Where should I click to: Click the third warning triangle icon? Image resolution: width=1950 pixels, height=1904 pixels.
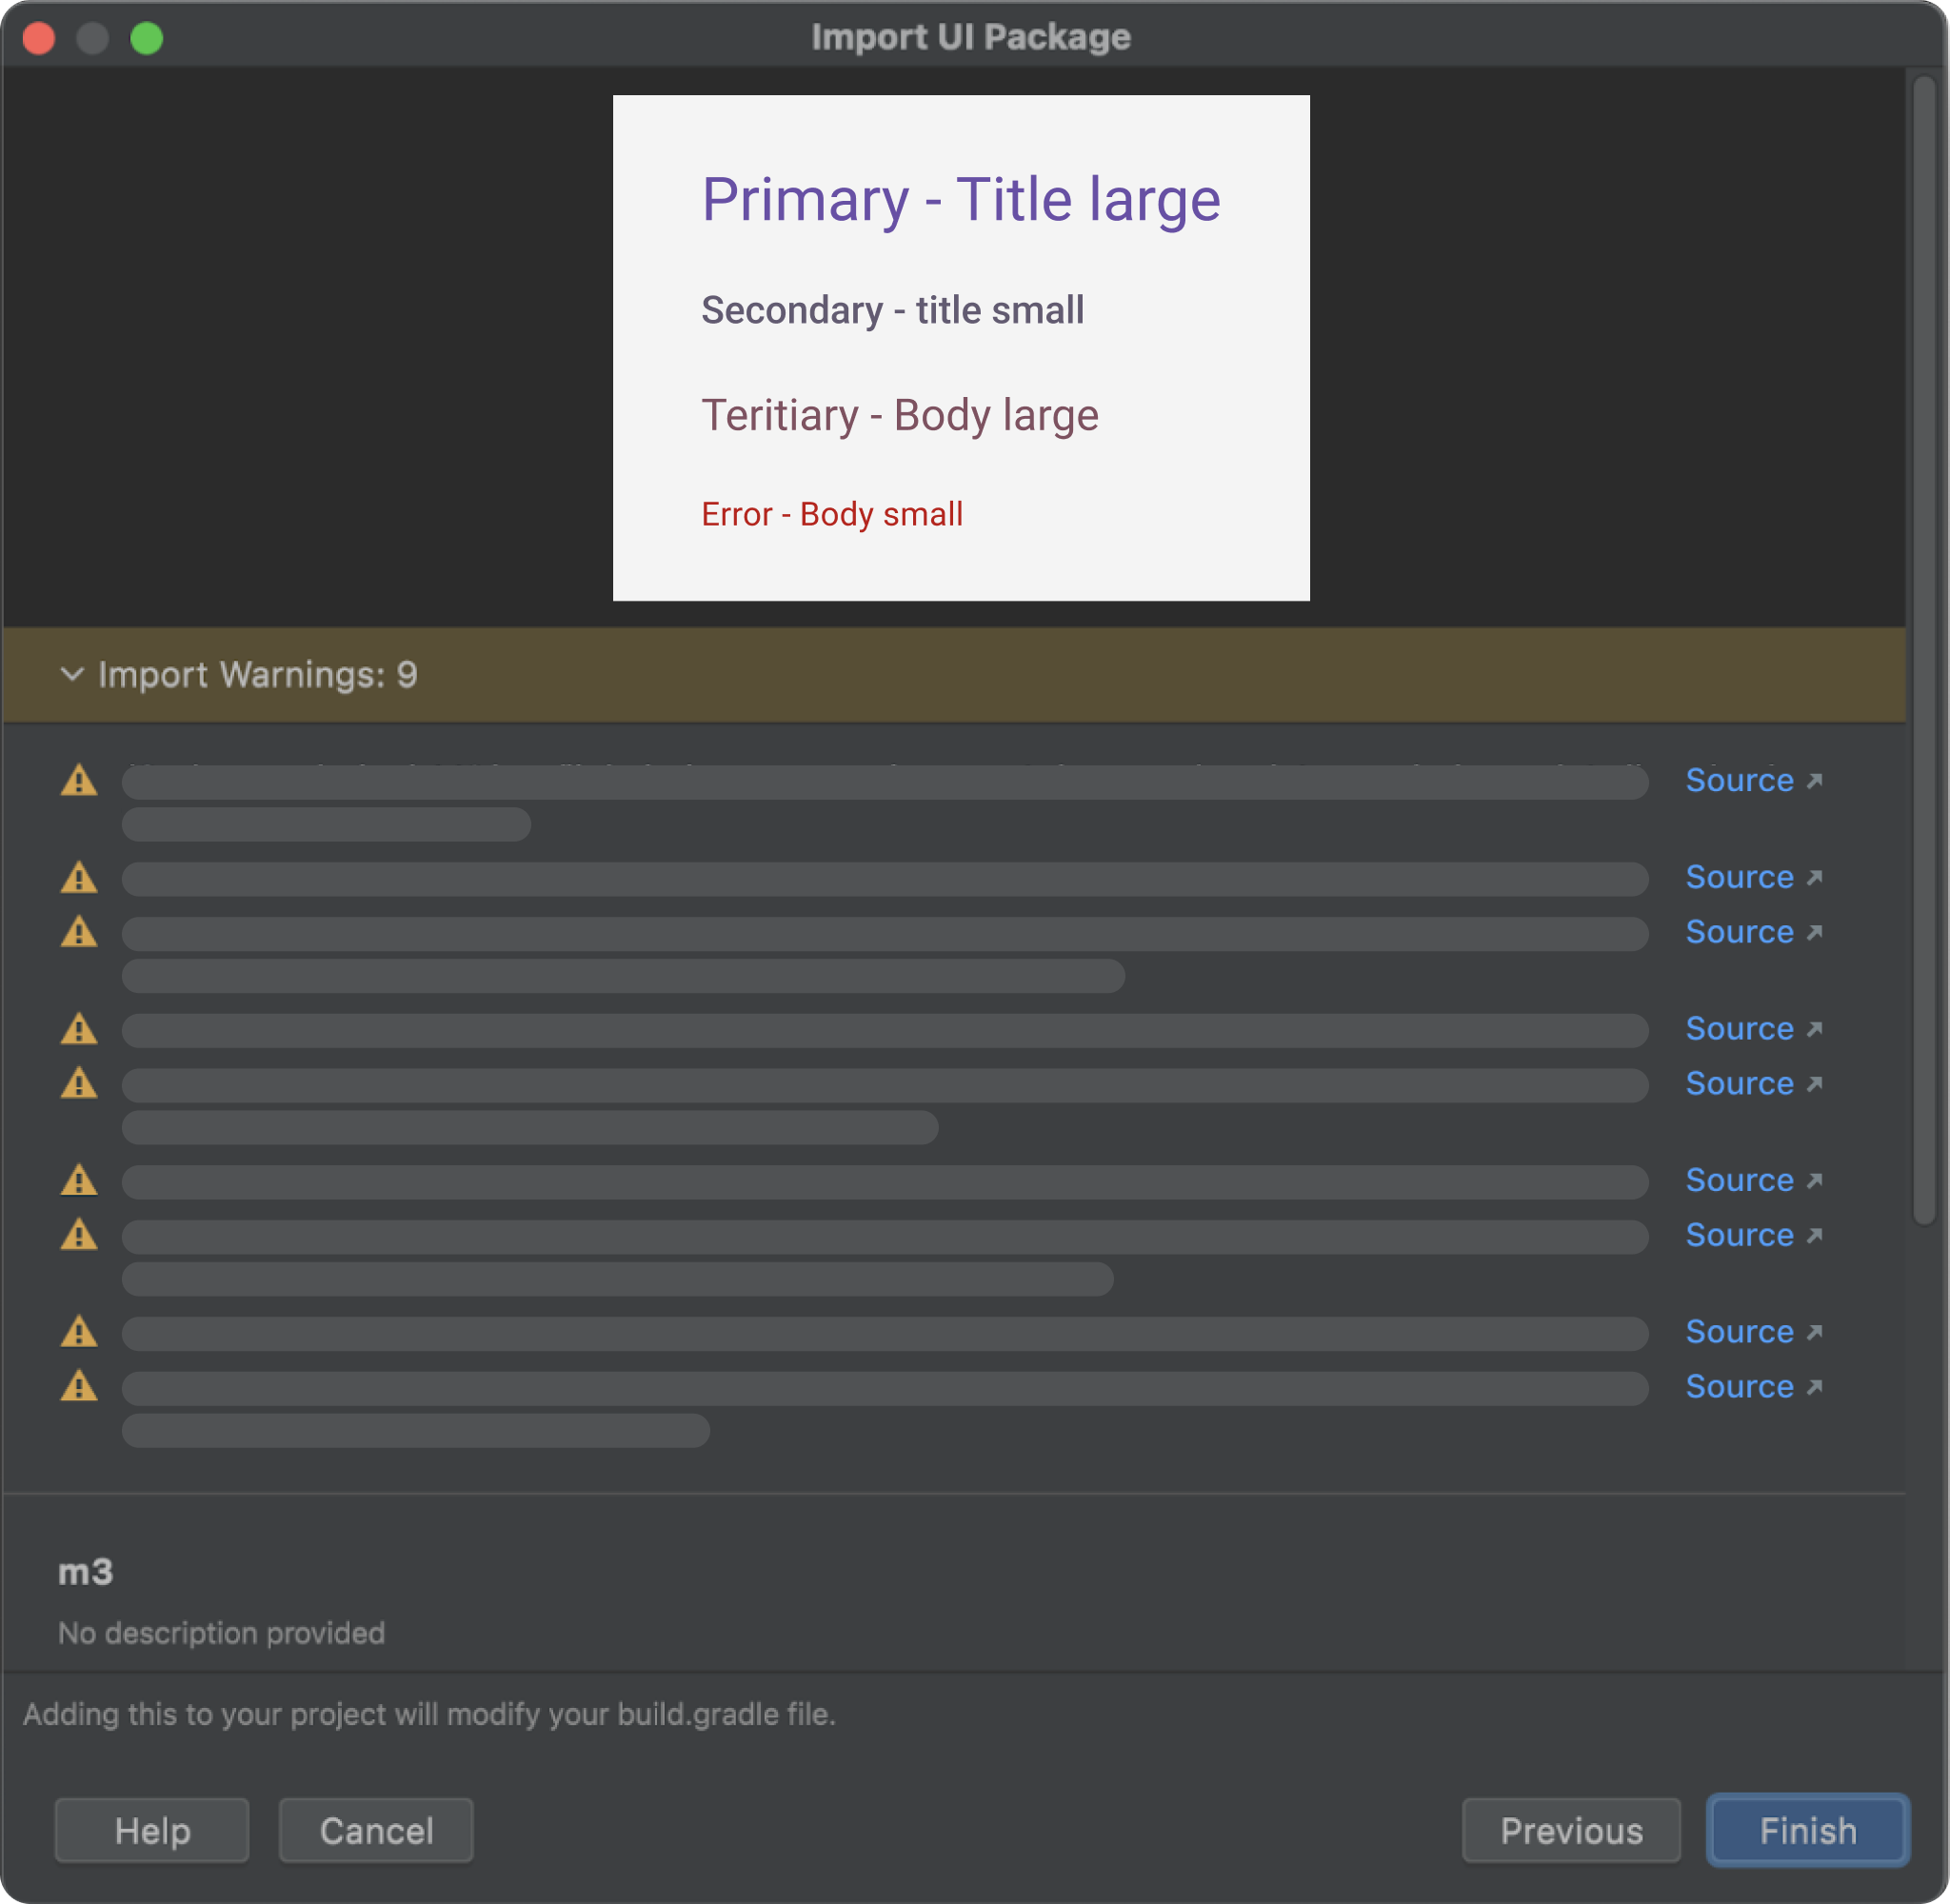pyautogui.click(x=80, y=931)
